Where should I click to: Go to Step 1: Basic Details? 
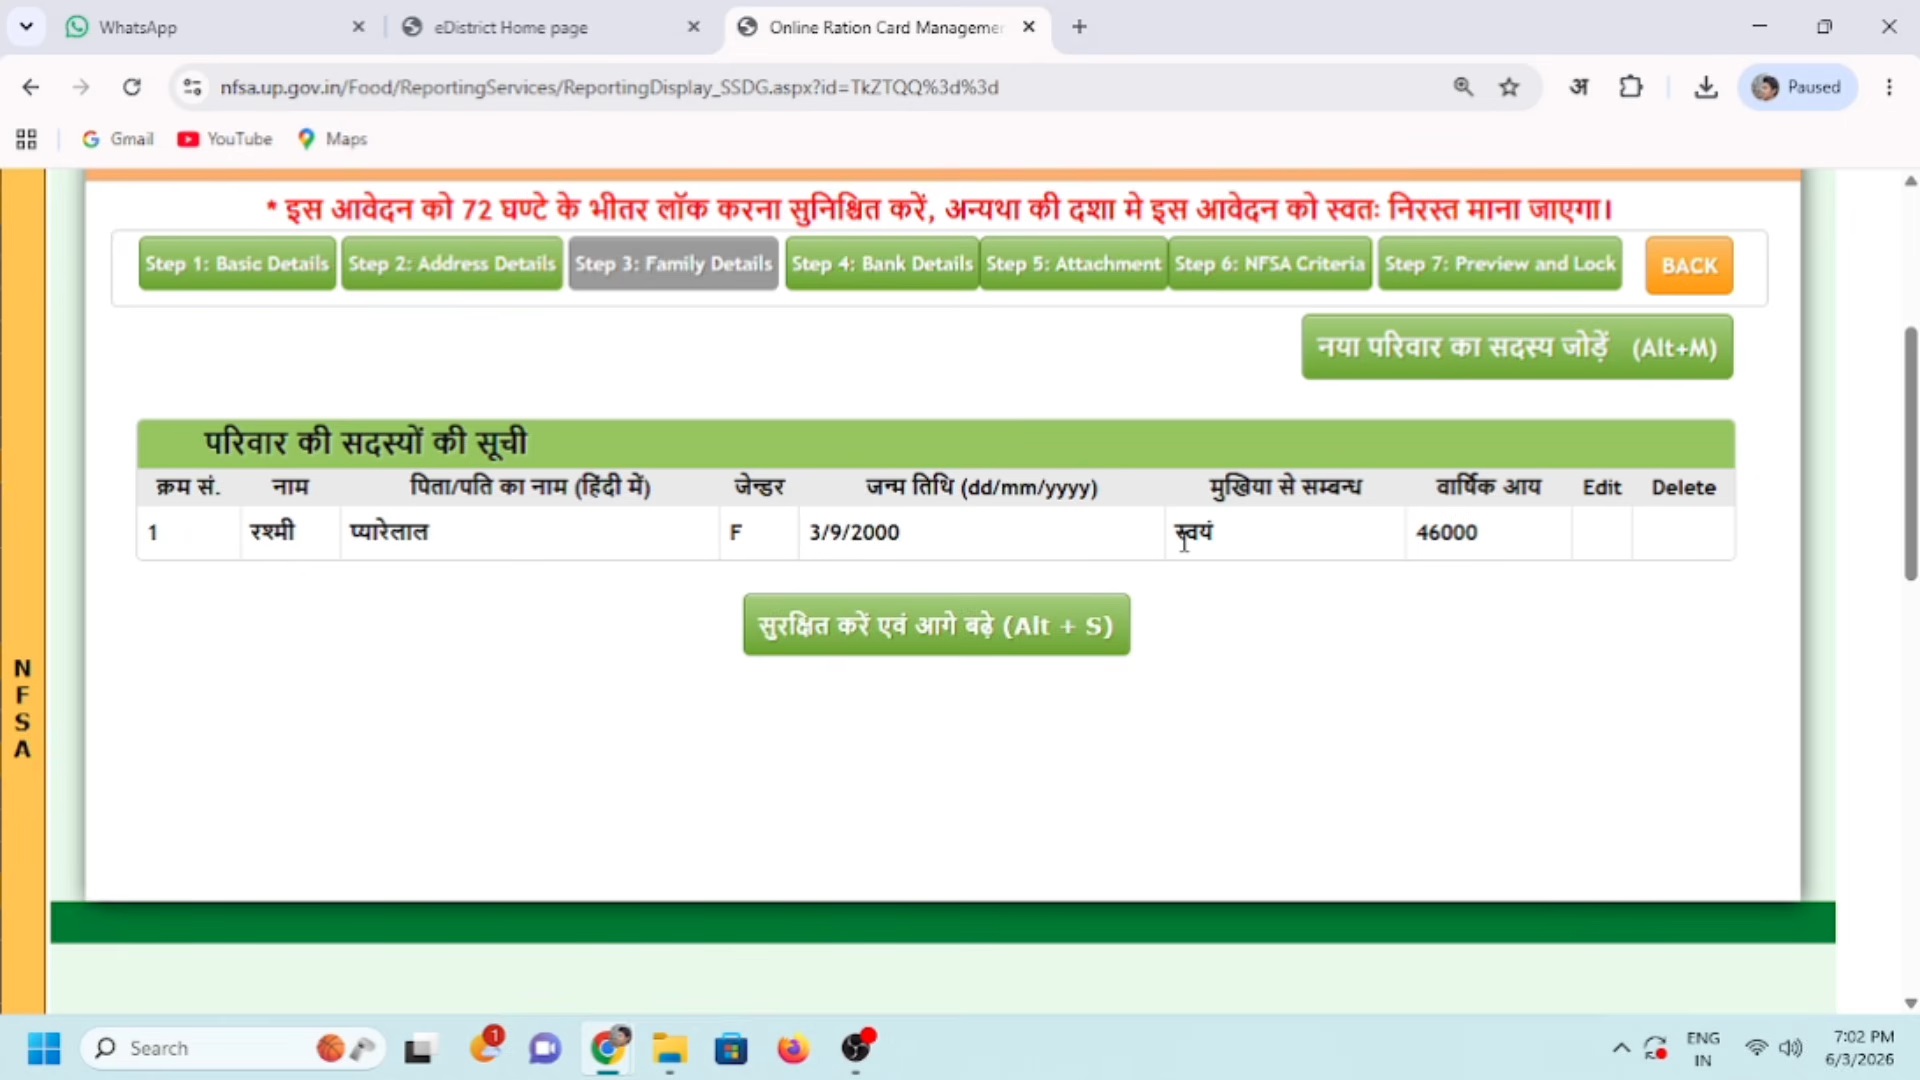pyautogui.click(x=237, y=264)
